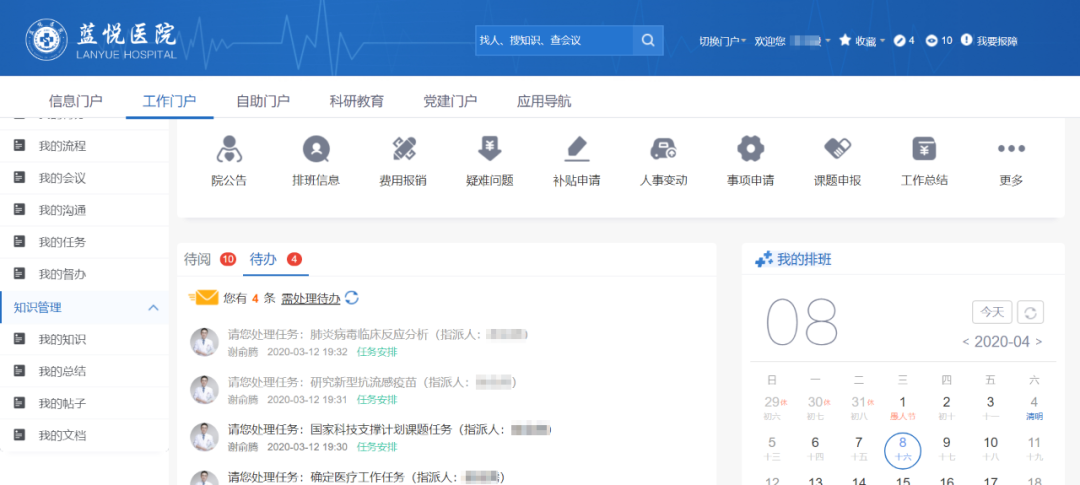The width and height of the screenshot is (1080, 485).
Task: Collapse the 知识管理 sidebar section
Action: pos(153,307)
